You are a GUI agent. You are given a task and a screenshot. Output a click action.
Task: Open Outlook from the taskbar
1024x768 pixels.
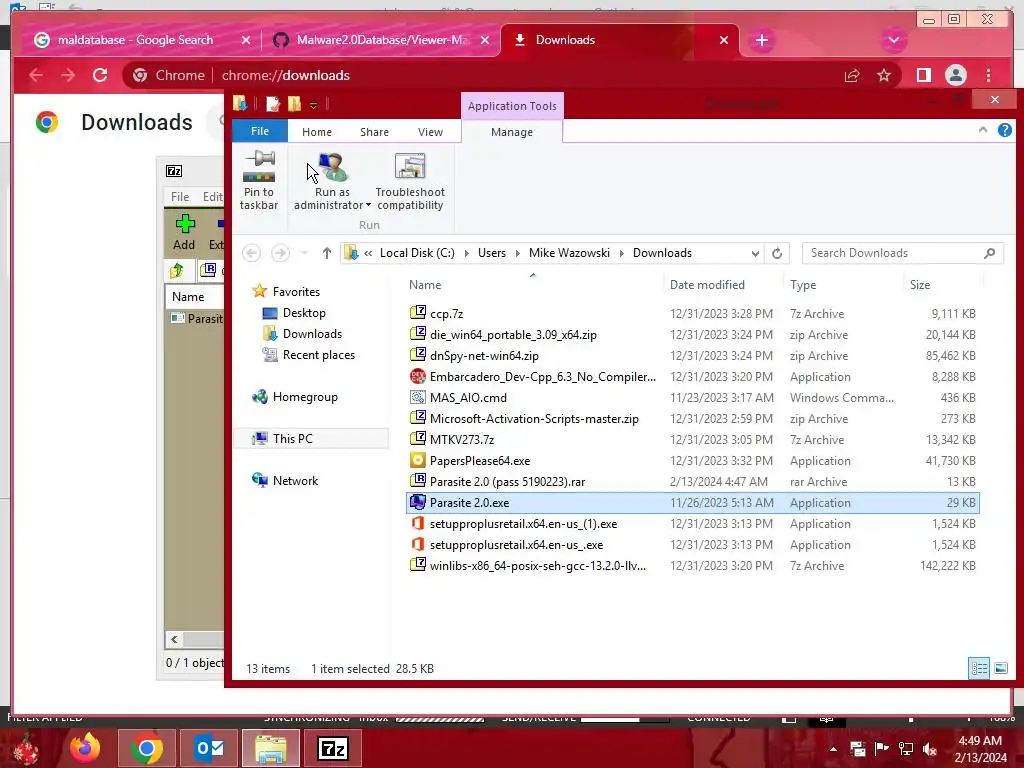click(x=209, y=748)
